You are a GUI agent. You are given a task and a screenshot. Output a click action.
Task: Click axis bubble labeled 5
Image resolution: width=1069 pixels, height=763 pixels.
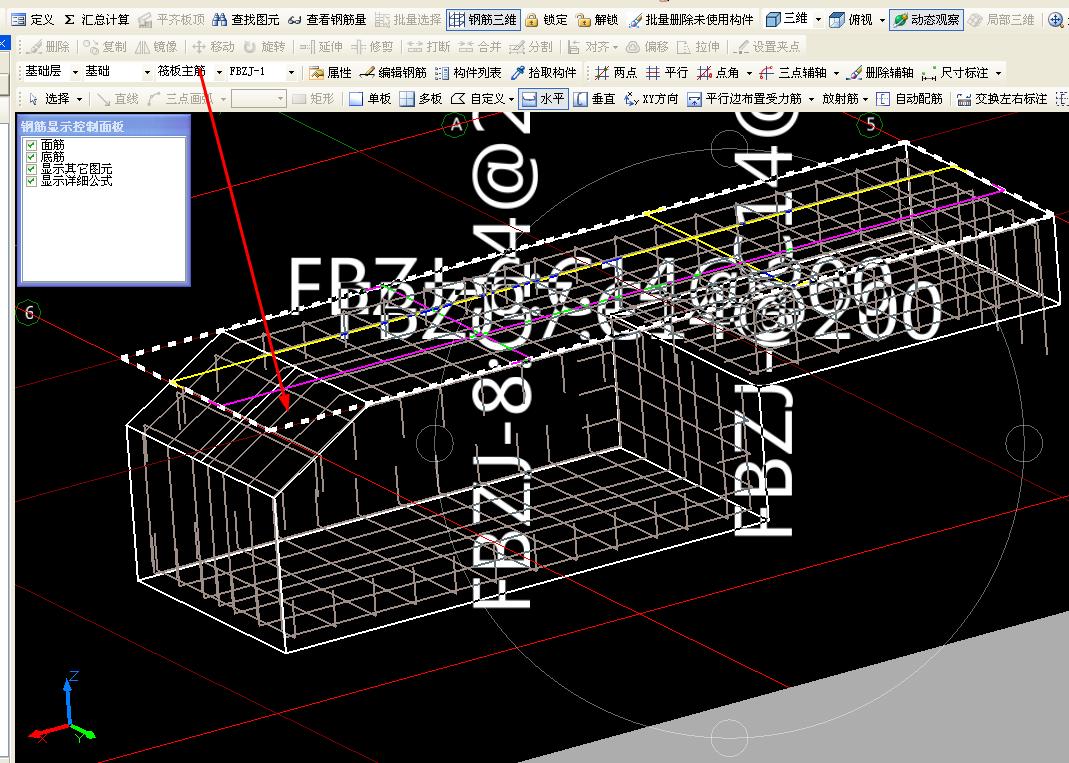[x=870, y=124]
